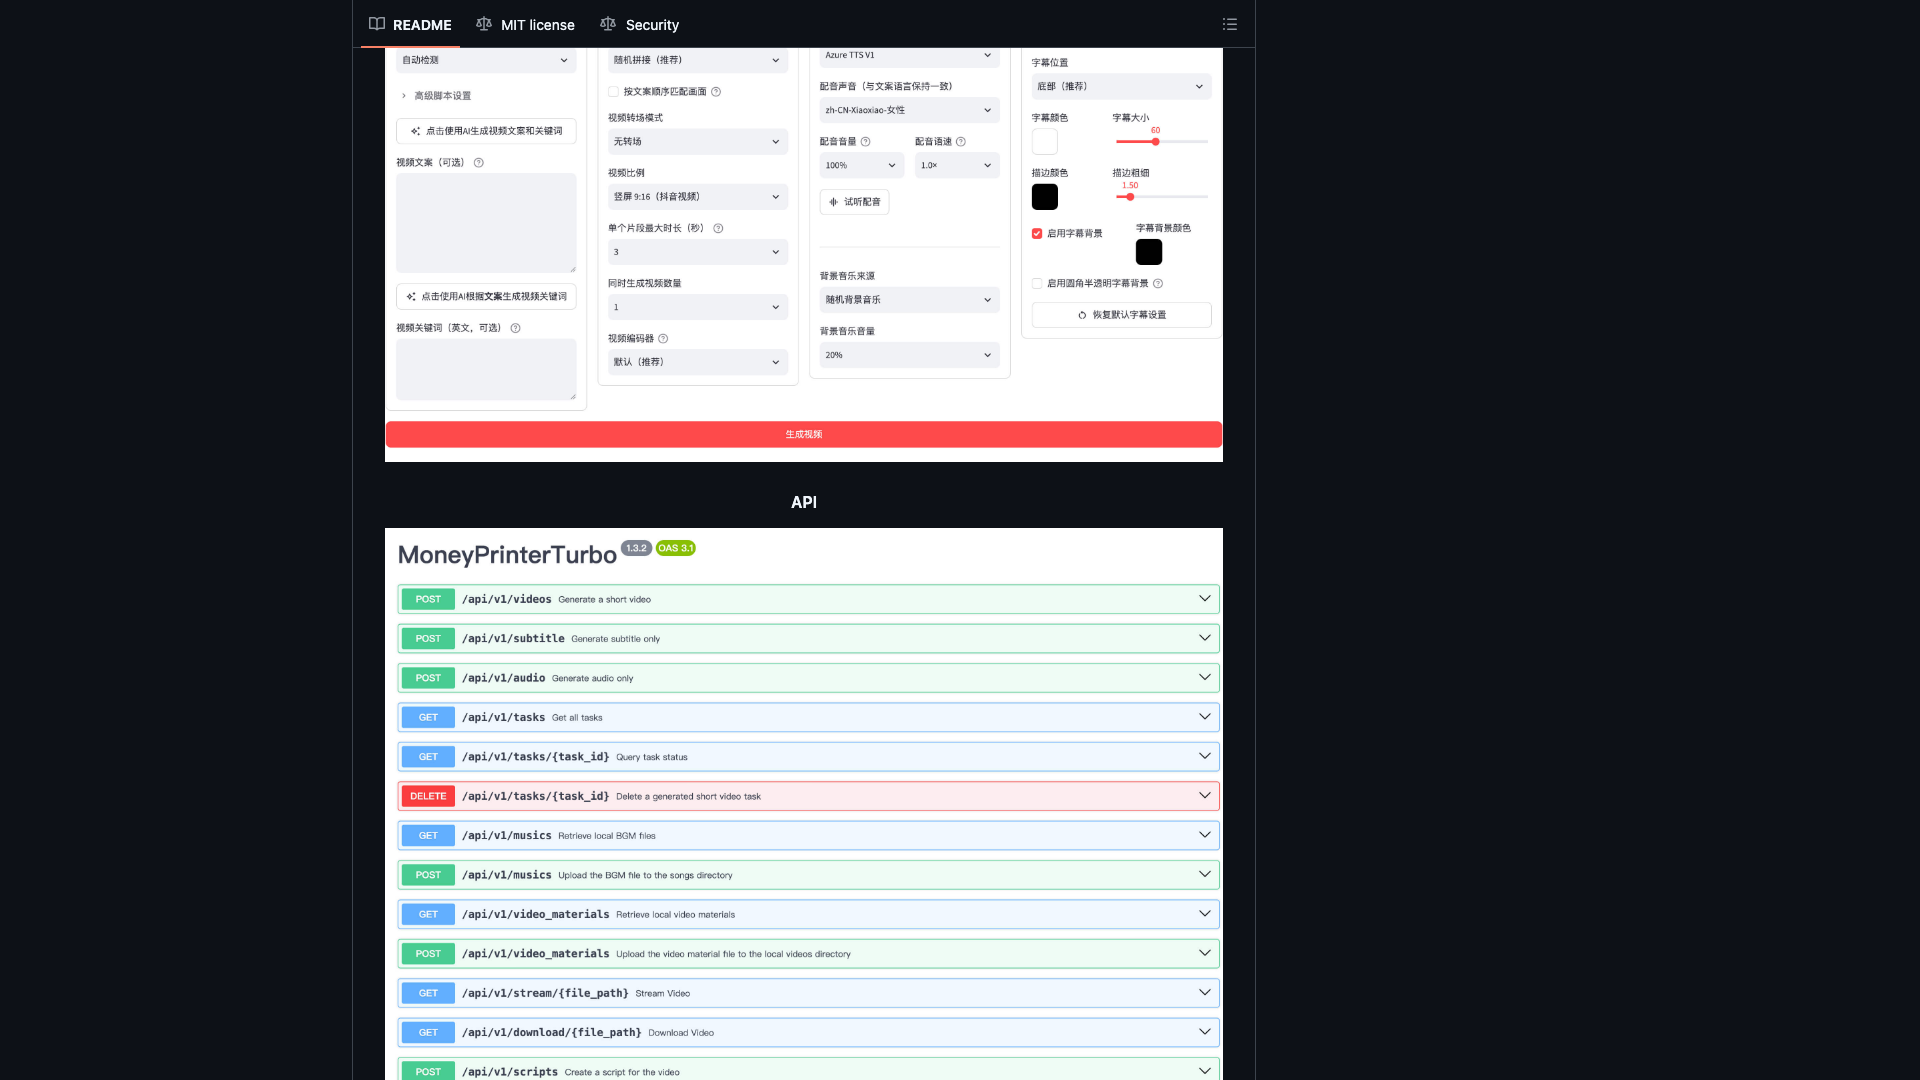Click the scales icon beside Security
Viewport: 1920px width, 1080px height.
click(x=608, y=24)
